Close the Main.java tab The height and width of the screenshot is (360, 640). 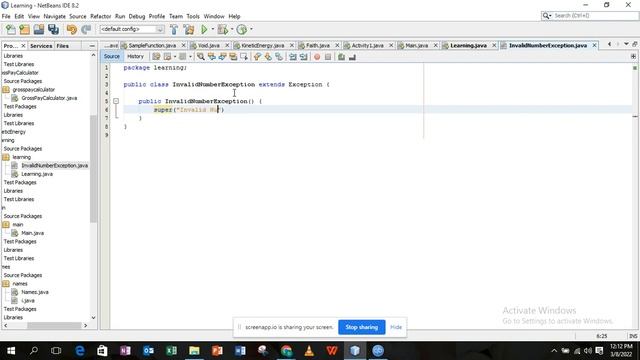[x=435, y=45]
